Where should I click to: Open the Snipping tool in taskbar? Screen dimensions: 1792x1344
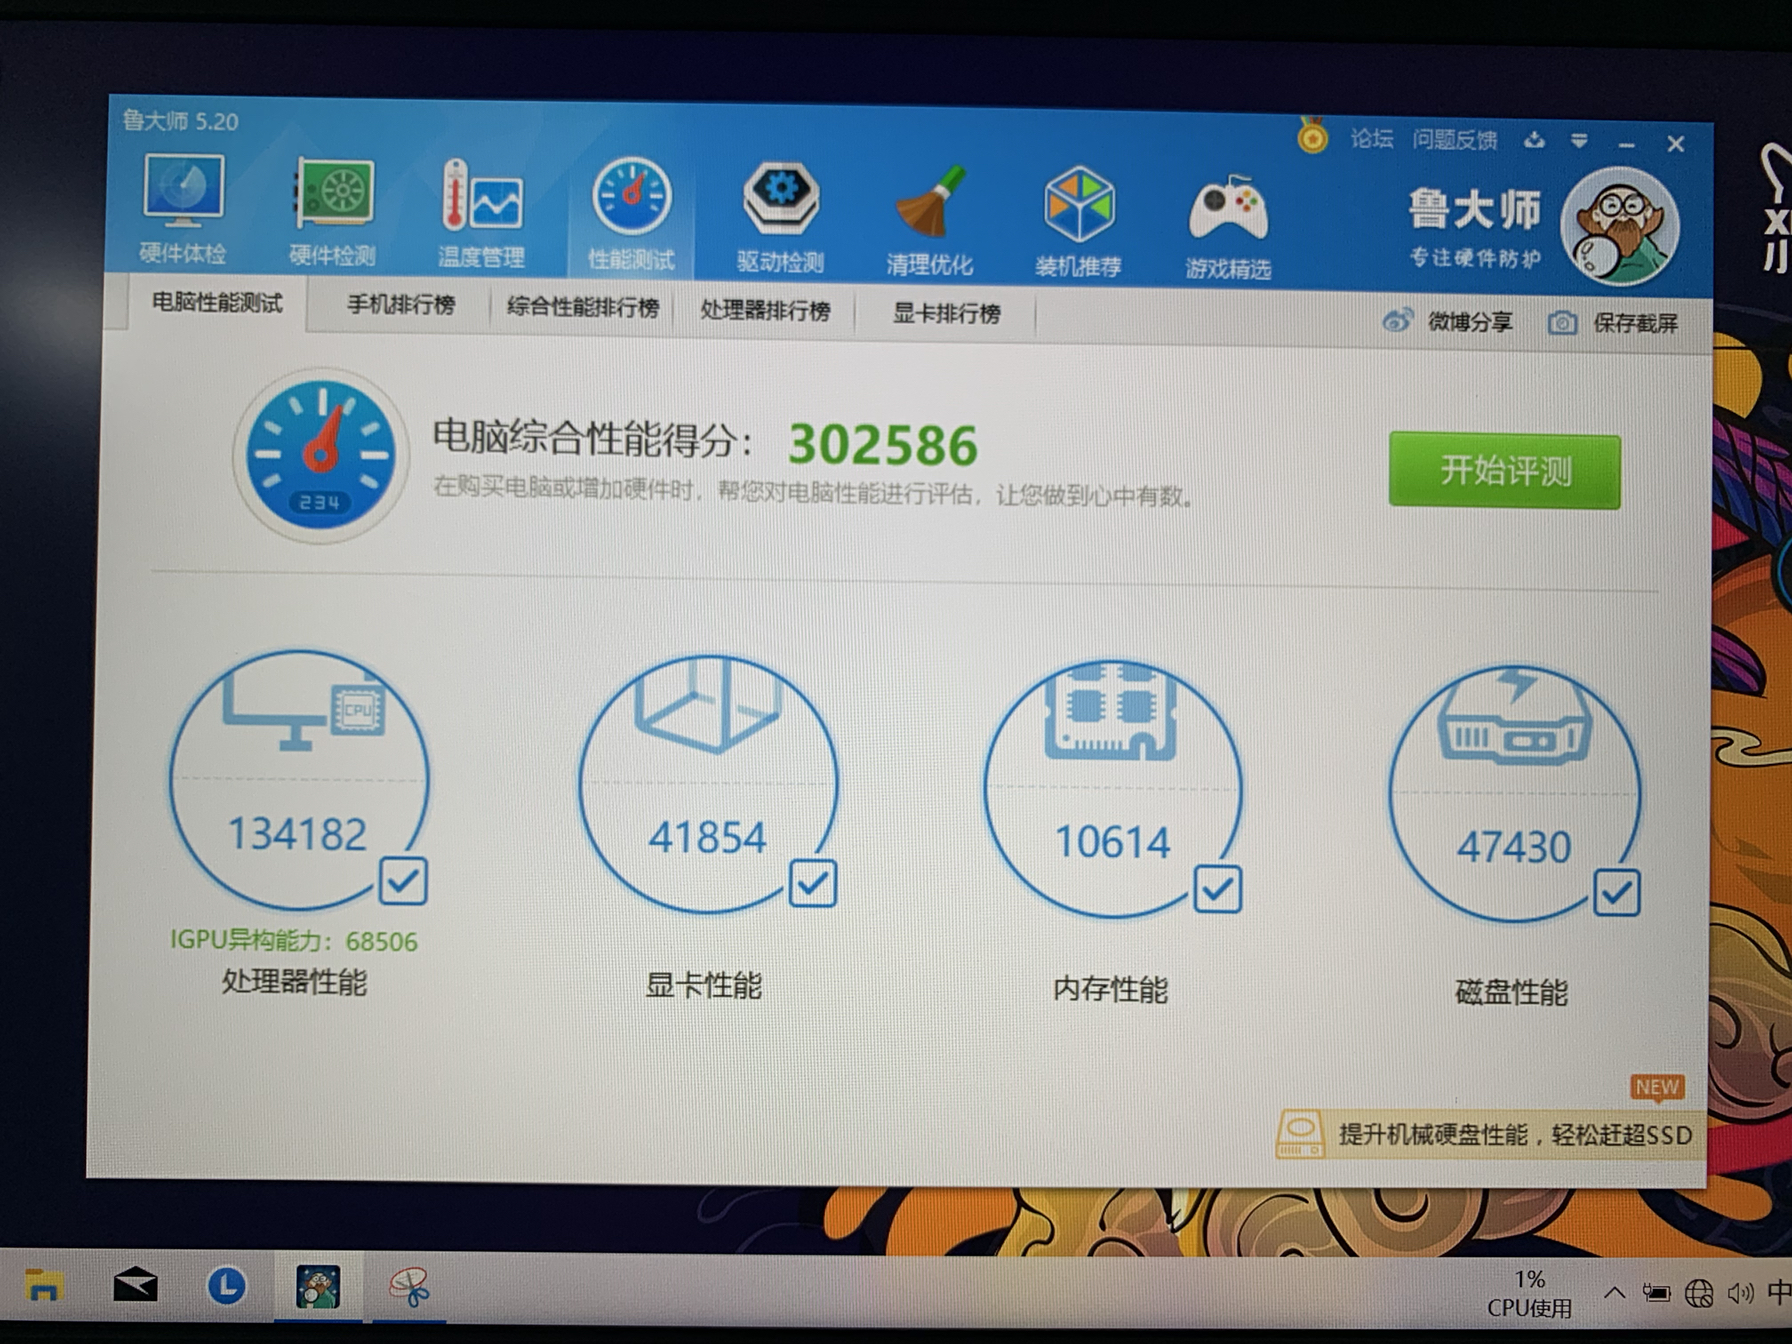[x=410, y=1287]
